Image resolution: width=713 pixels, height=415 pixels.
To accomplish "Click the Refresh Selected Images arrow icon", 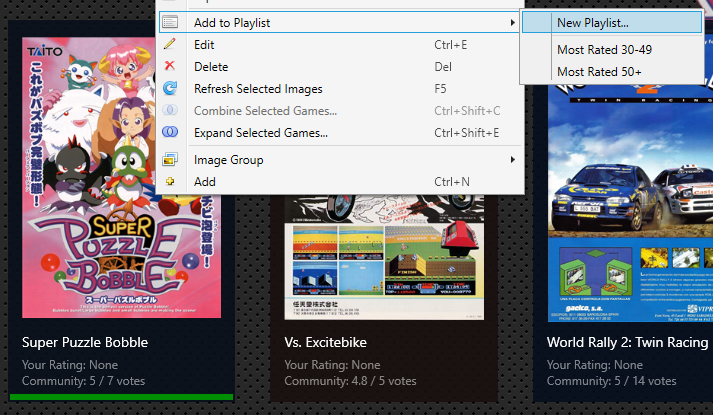I will pyautogui.click(x=170, y=88).
